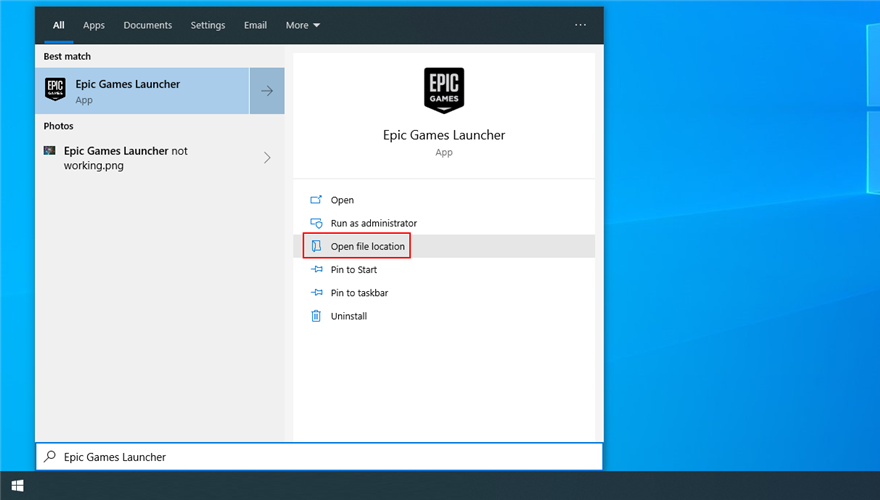Screen dimensions: 880x500
Task: Switch to the Apps search tab
Action: 94,25
